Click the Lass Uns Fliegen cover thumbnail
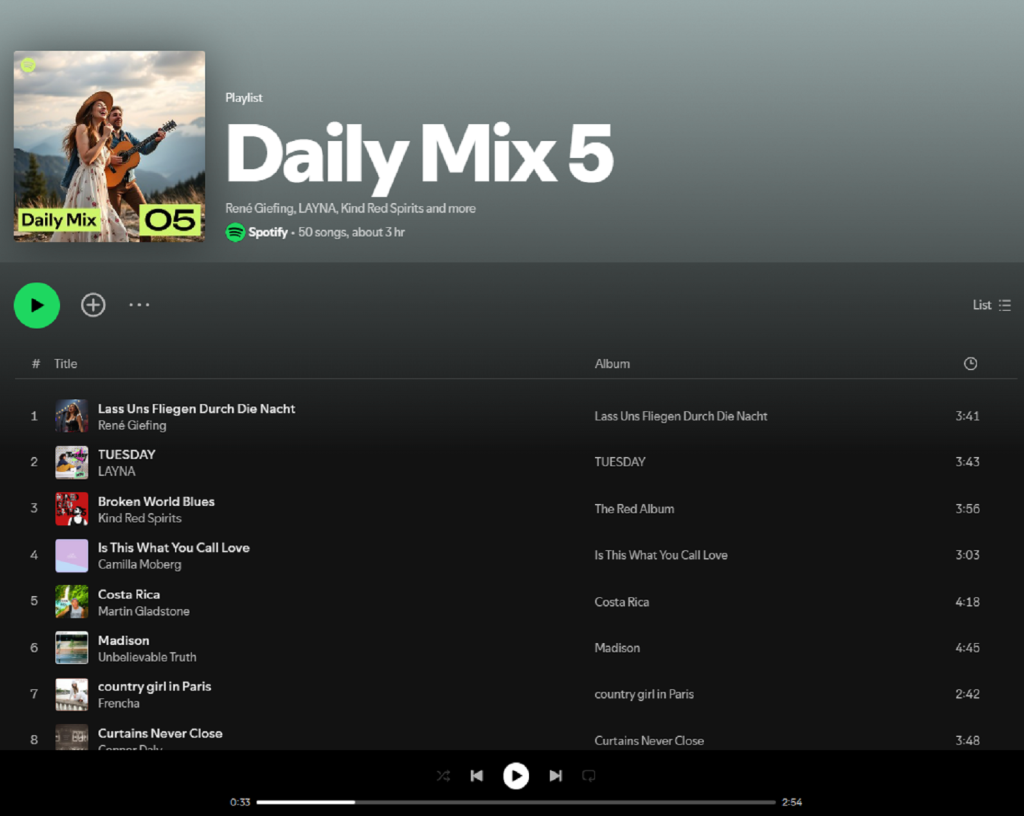 click(x=72, y=416)
